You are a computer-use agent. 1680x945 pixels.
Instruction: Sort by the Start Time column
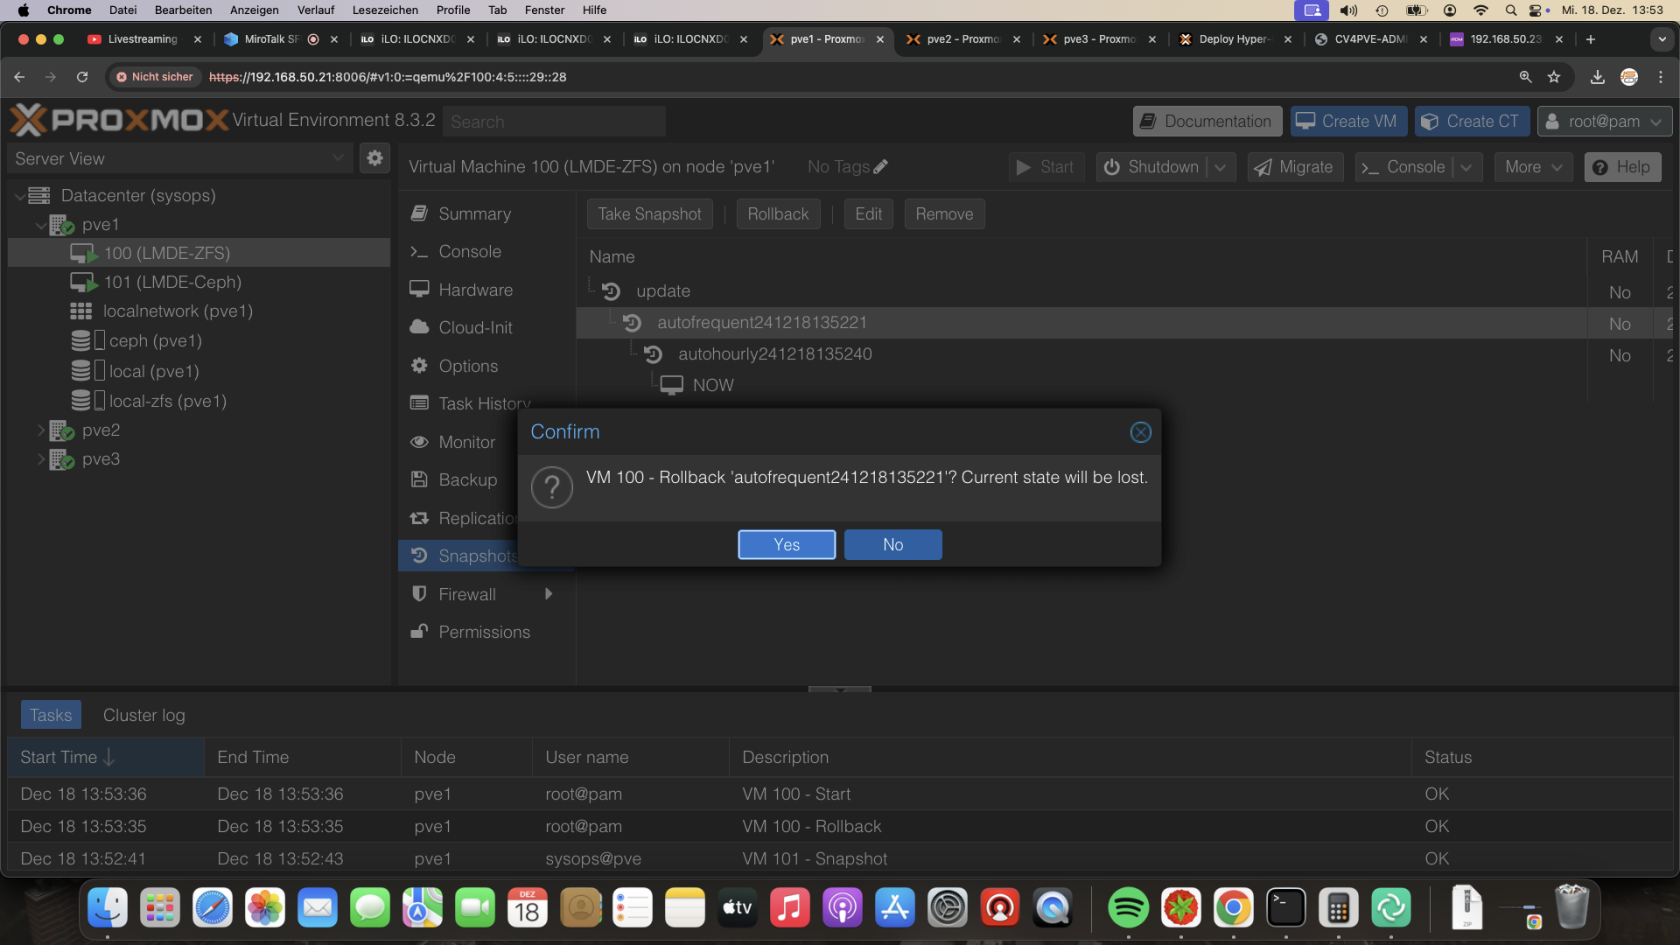point(106,757)
